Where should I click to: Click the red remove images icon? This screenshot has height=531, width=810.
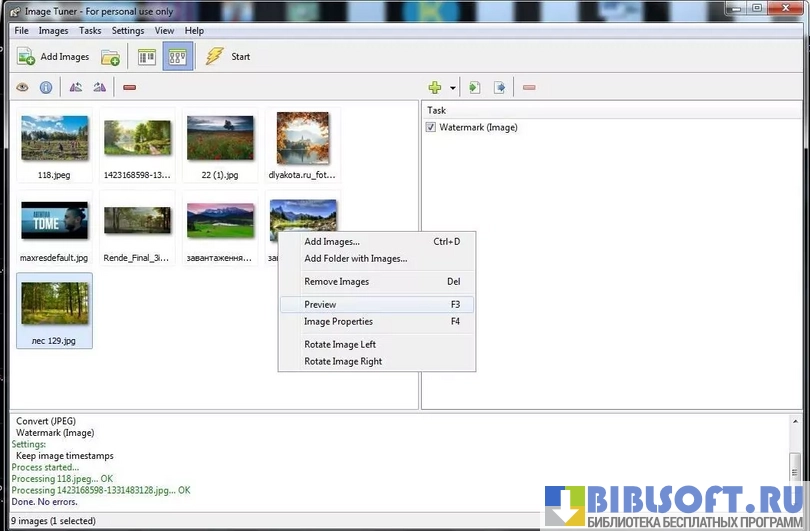coord(129,88)
